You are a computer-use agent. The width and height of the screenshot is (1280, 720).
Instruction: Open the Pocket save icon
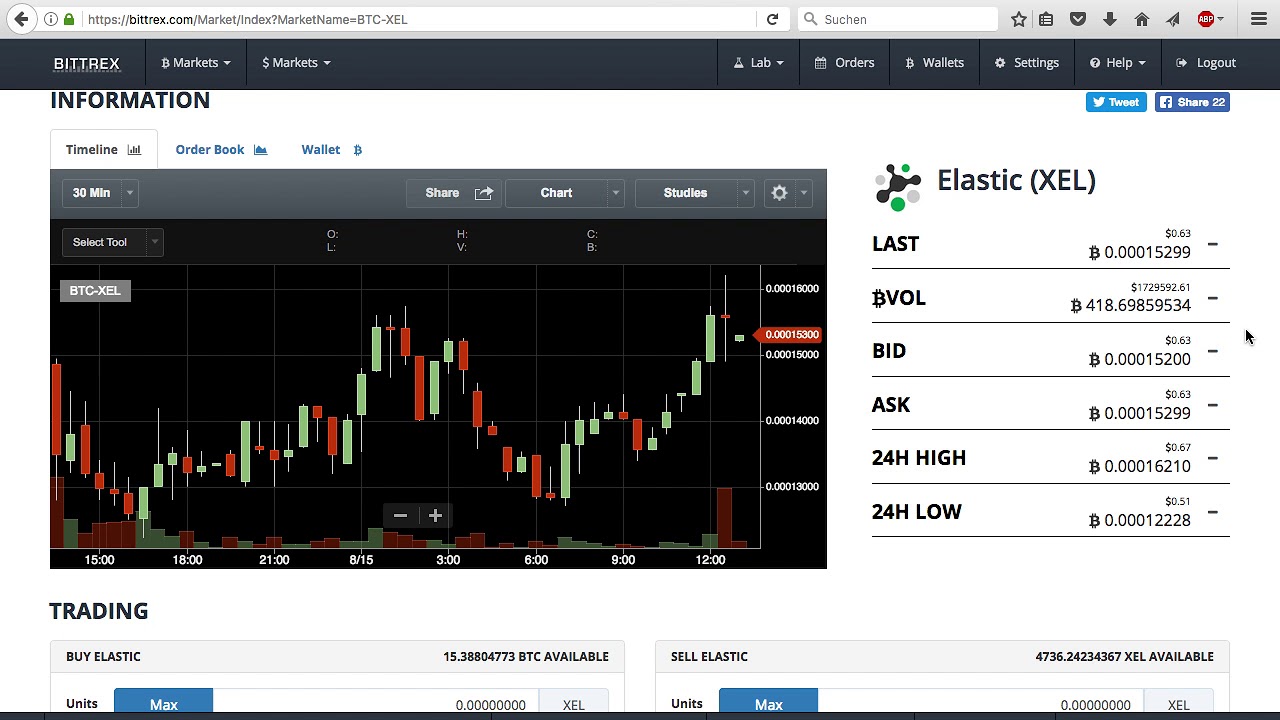click(1078, 19)
